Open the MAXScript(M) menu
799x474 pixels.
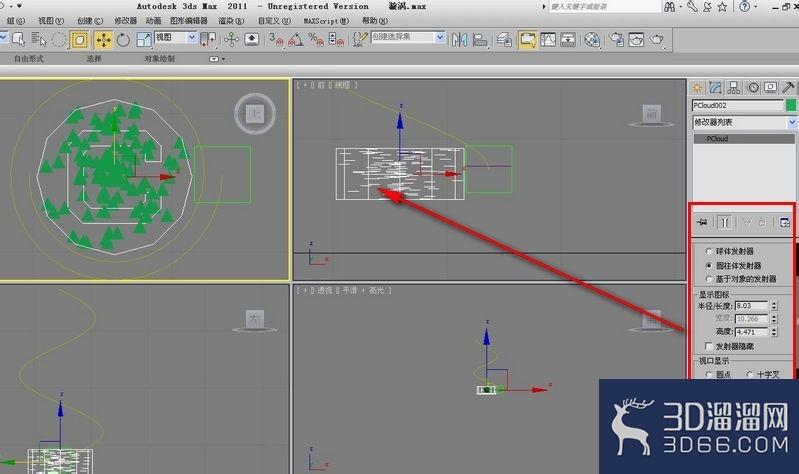point(326,21)
